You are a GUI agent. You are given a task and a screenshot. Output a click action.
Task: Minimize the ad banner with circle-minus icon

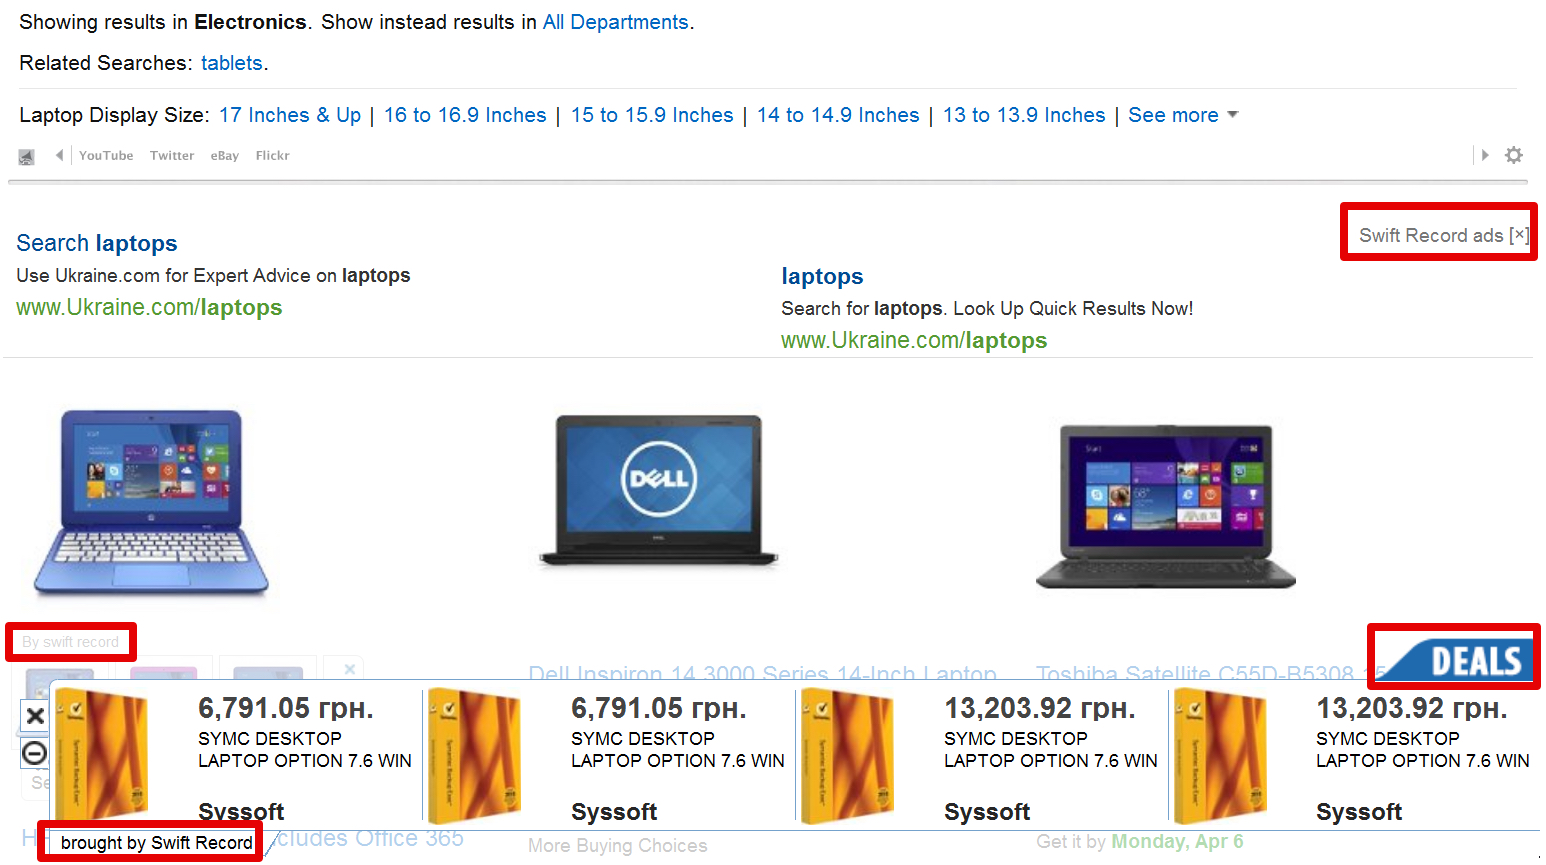pos(35,753)
